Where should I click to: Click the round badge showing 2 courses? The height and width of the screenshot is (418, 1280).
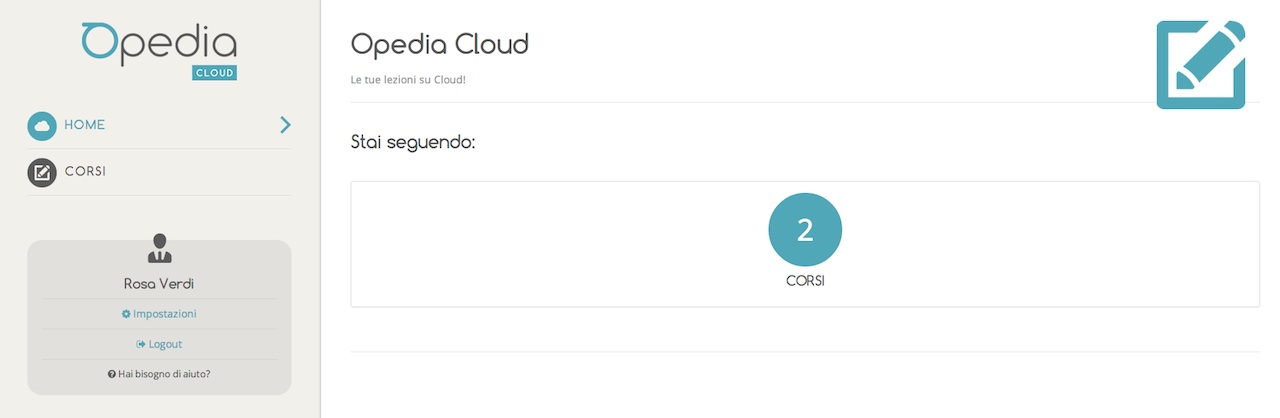click(x=805, y=230)
